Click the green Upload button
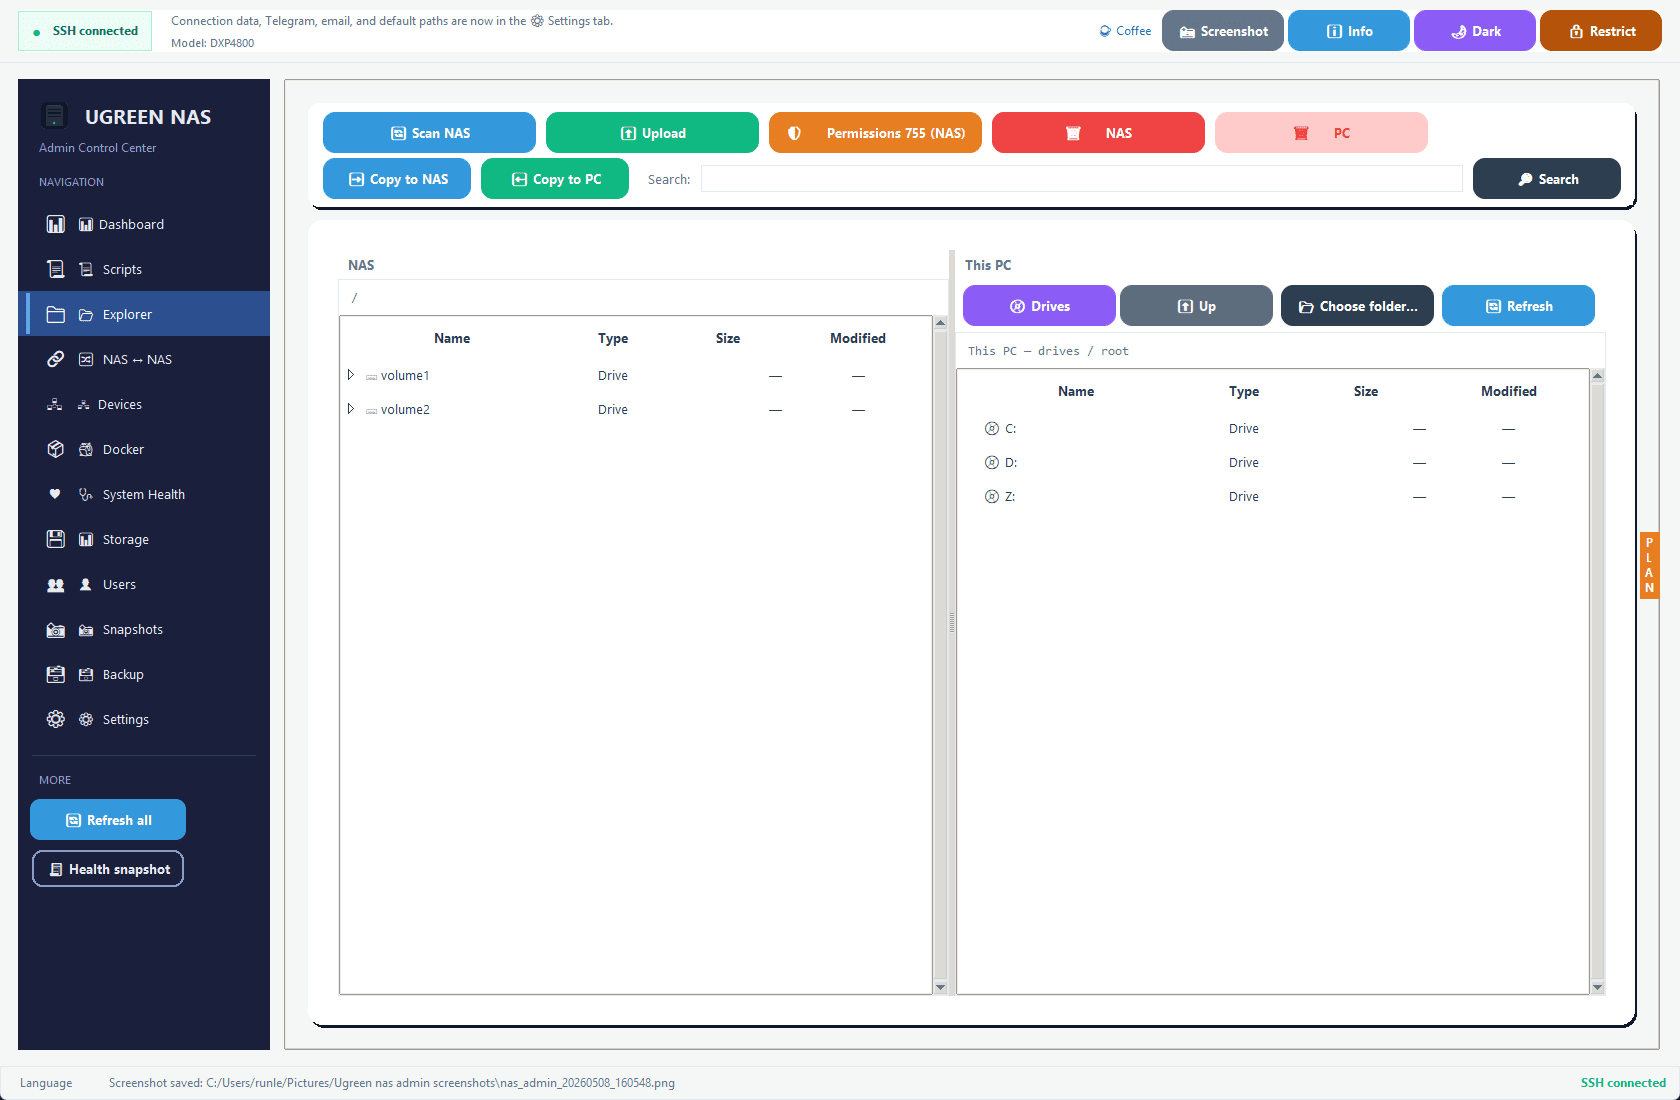Viewport: 1680px width, 1100px height. tap(652, 133)
